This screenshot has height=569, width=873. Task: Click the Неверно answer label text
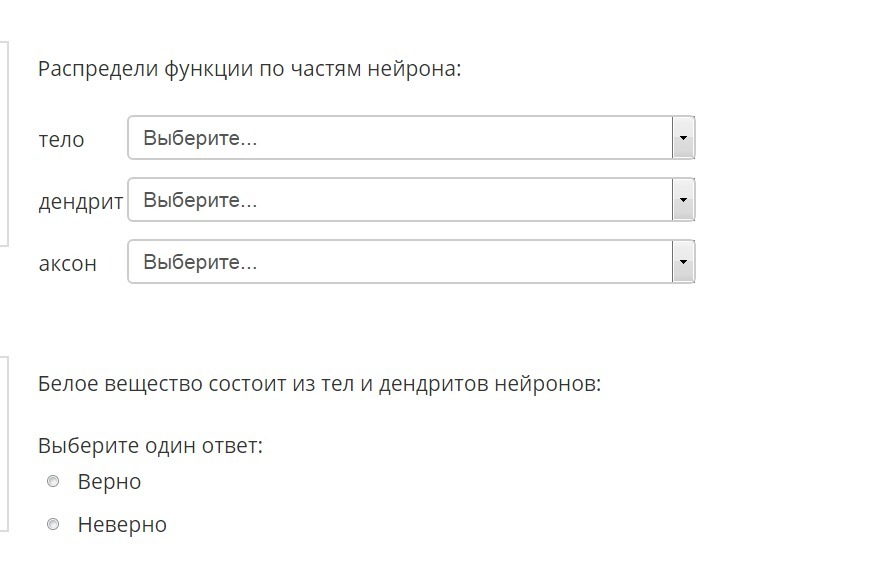point(122,524)
